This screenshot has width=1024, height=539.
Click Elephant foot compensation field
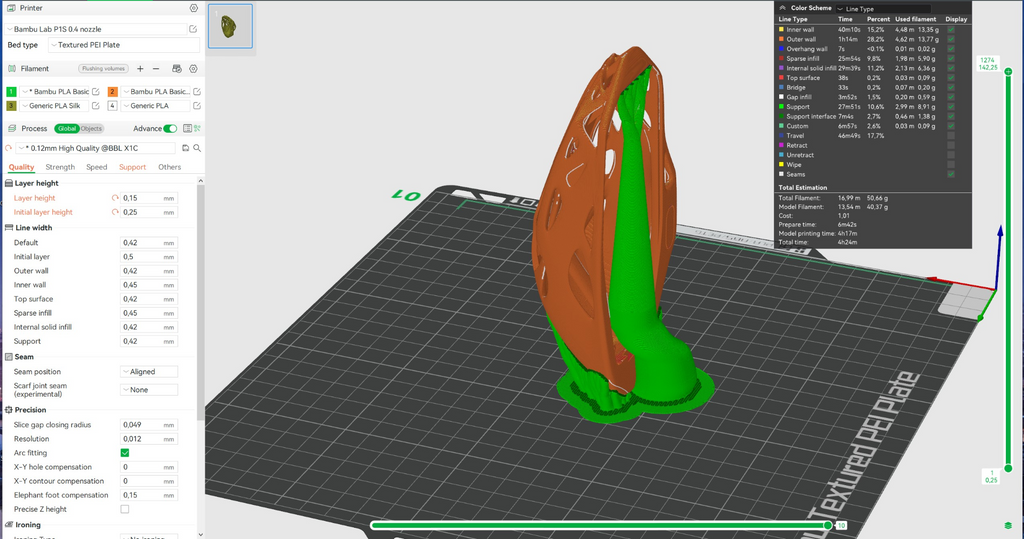(149, 495)
